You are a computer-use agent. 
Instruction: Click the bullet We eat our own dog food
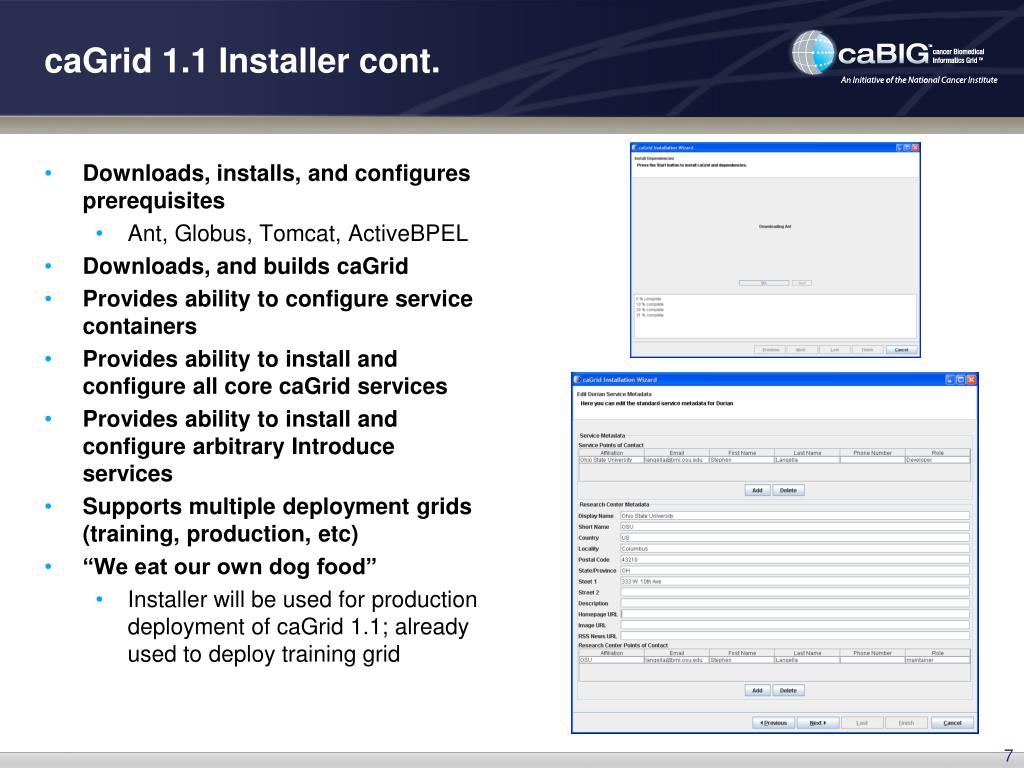[x=230, y=567]
